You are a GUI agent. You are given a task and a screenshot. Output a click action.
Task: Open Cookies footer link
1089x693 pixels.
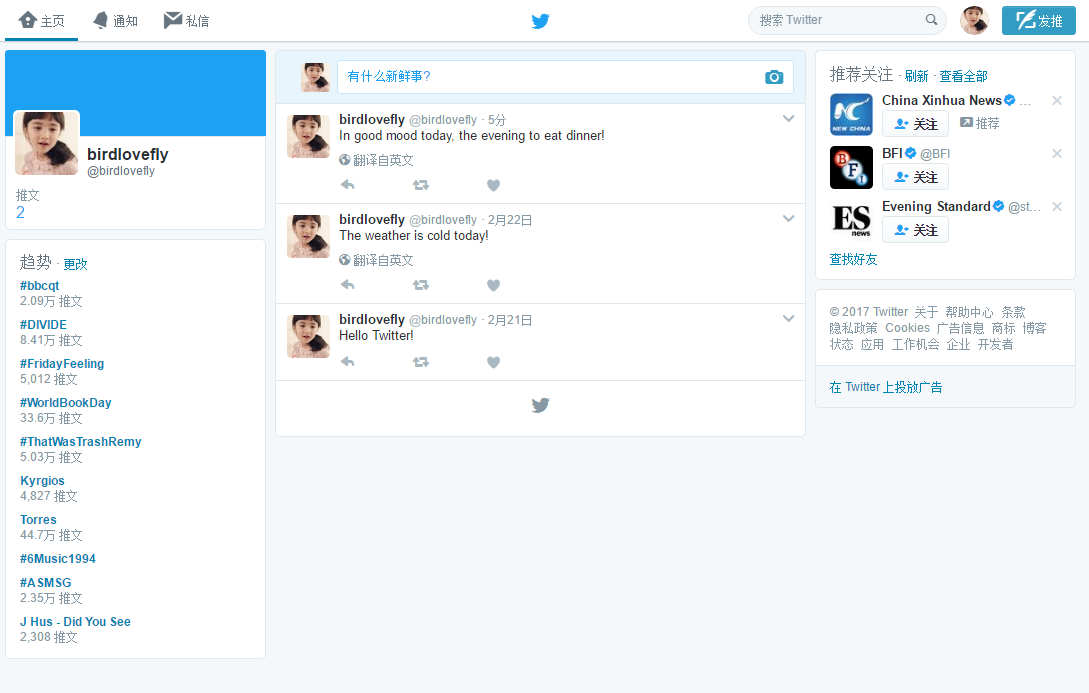(907, 328)
